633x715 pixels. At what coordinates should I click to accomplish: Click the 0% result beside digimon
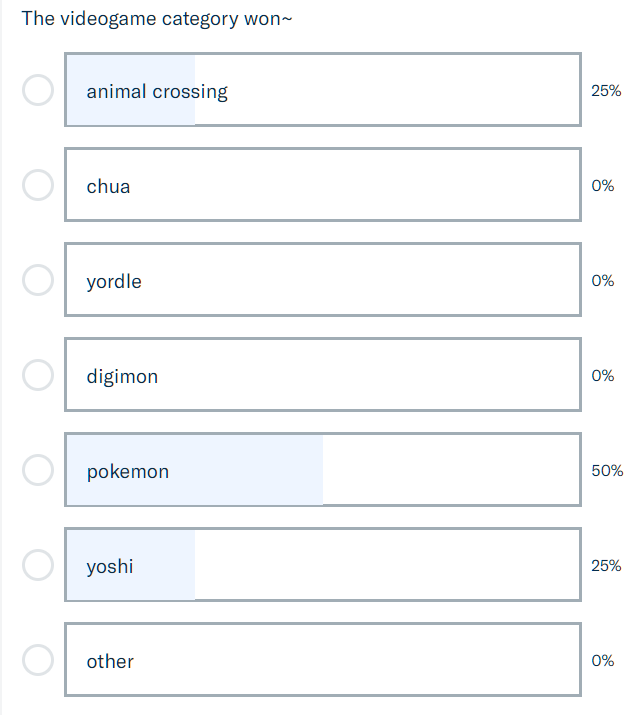(603, 376)
